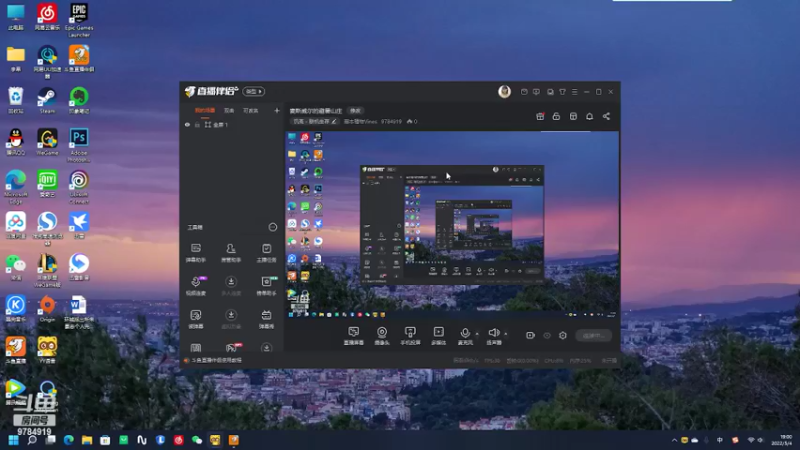800x450 pixels.
Task: Click the overlapping screens icon in title bar
Action: tap(550, 92)
